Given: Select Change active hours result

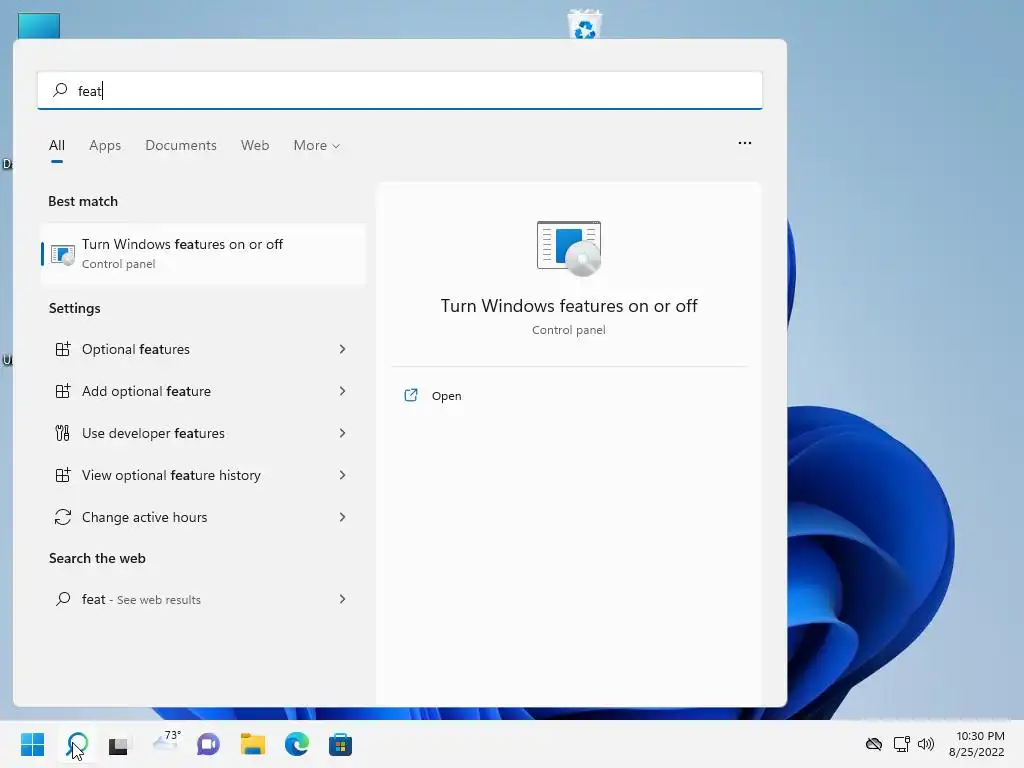Looking at the screenshot, I should click(x=203, y=517).
